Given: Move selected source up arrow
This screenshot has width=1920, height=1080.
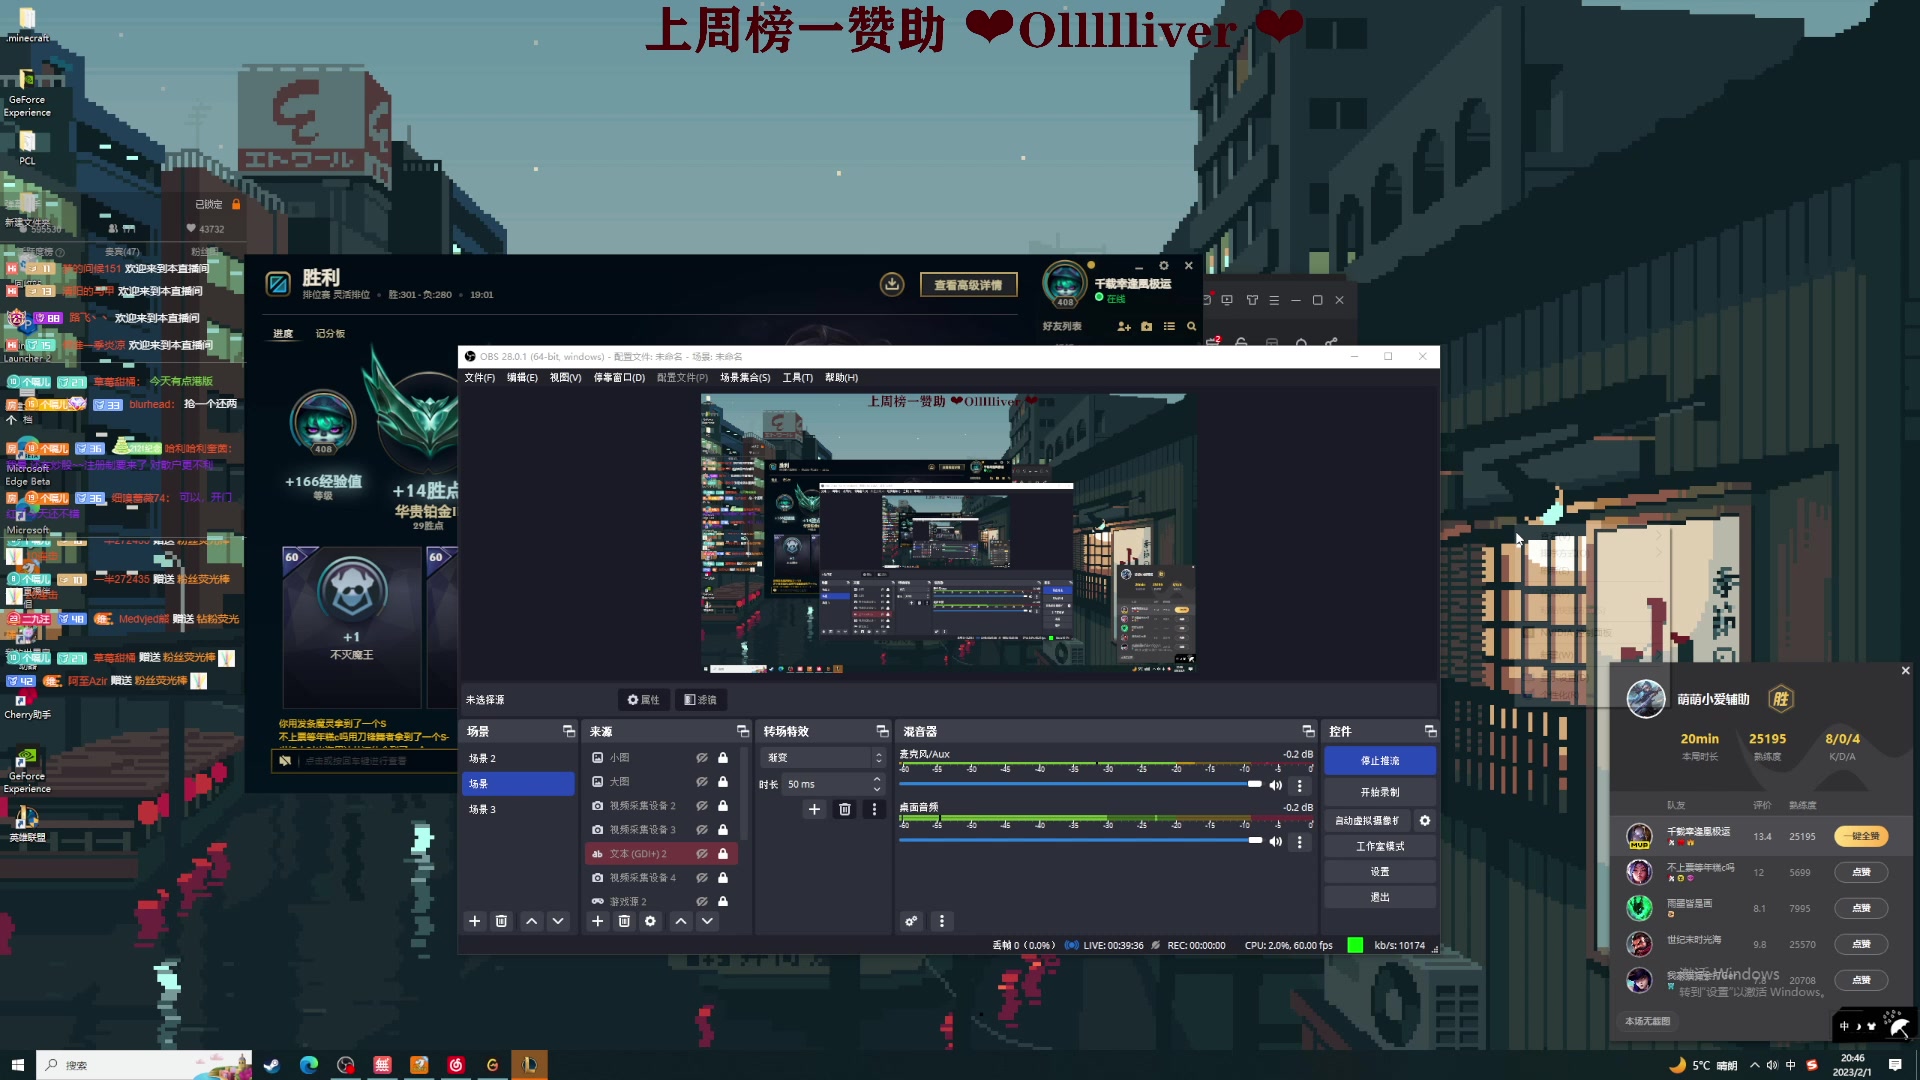Looking at the screenshot, I should tap(681, 921).
